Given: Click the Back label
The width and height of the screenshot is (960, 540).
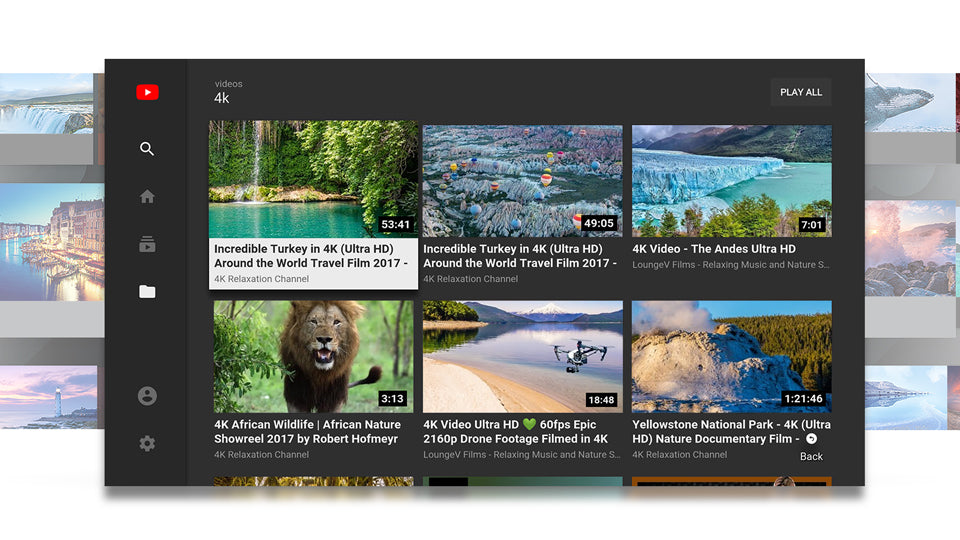Looking at the screenshot, I should [x=811, y=456].
